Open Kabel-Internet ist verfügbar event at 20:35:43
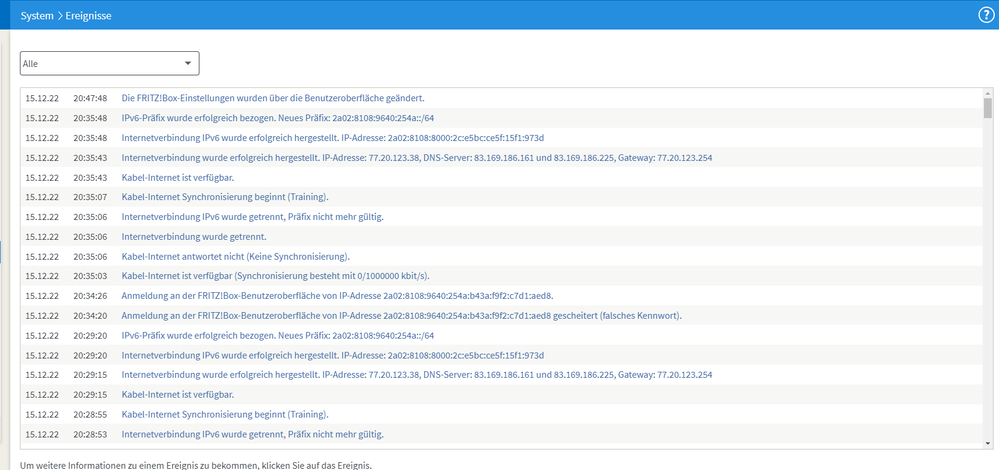This screenshot has width=999, height=470. coord(178,178)
